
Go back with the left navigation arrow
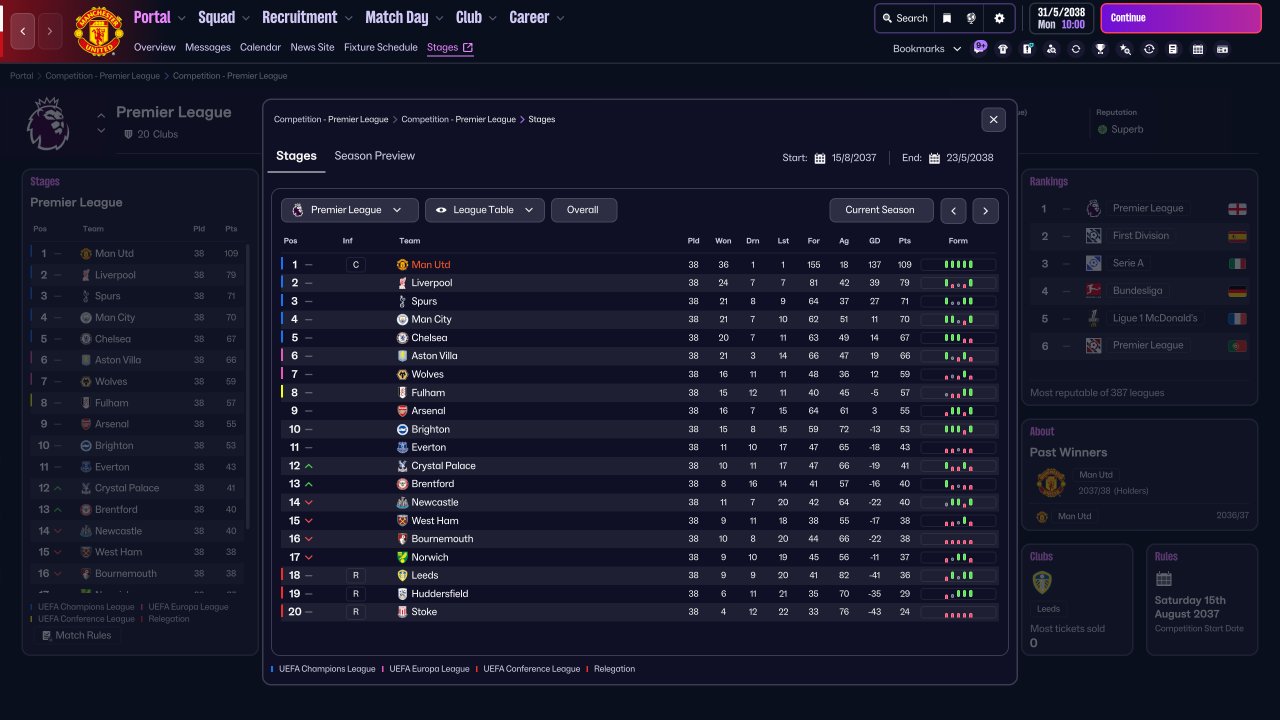click(x=23, y=31)
